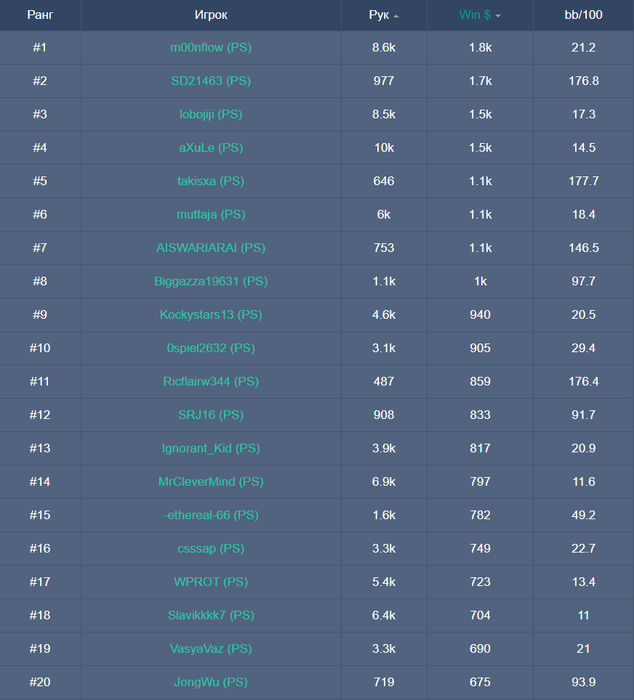The image size is (634, 700).
Task: Open MrCleverMind (PS) player details
Action: [x=211, y=482]
